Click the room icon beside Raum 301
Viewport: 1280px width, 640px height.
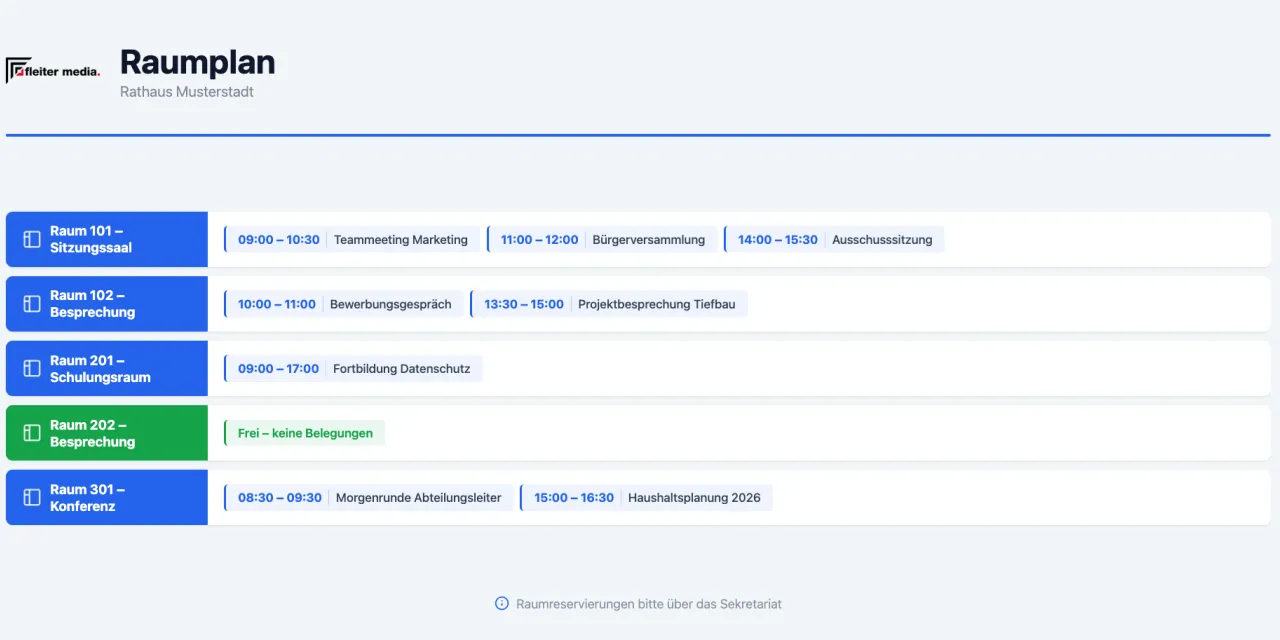click(32, 498)
